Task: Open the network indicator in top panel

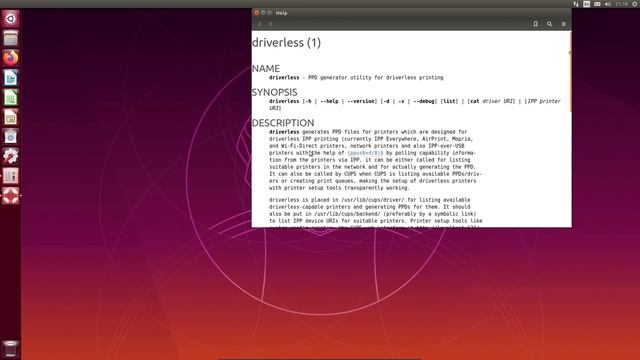Action: tap(576, 4)
